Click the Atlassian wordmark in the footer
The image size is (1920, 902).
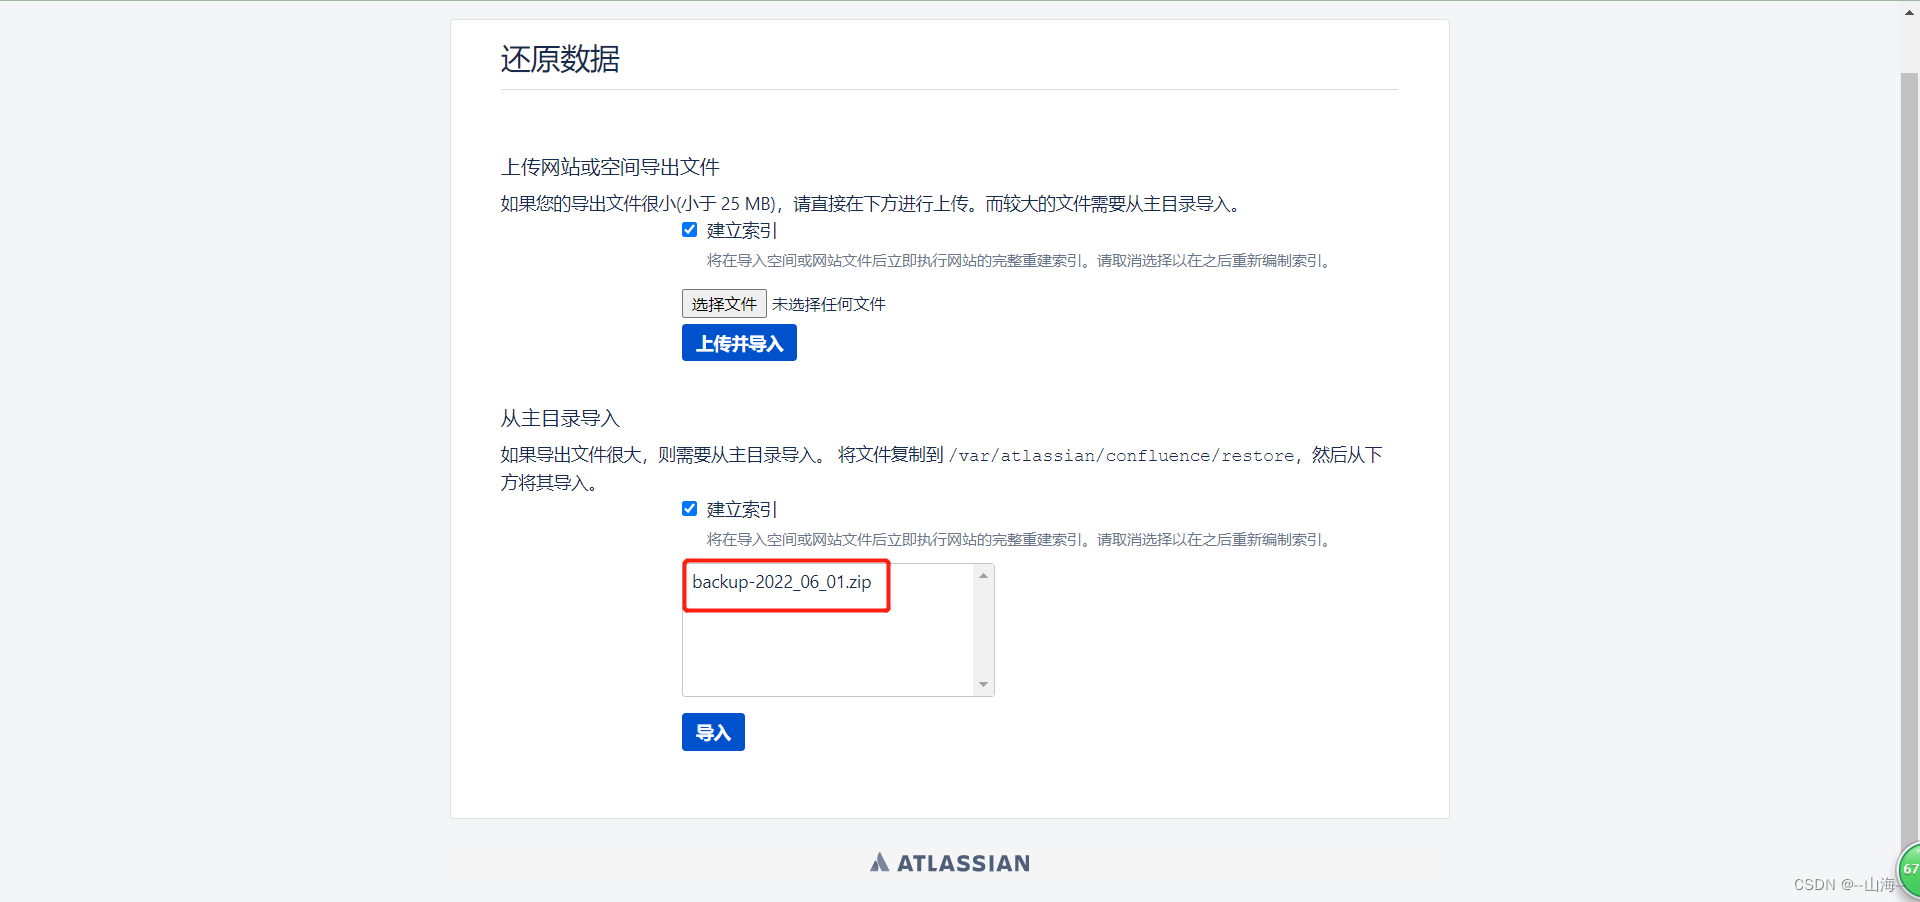click(963, 862)
